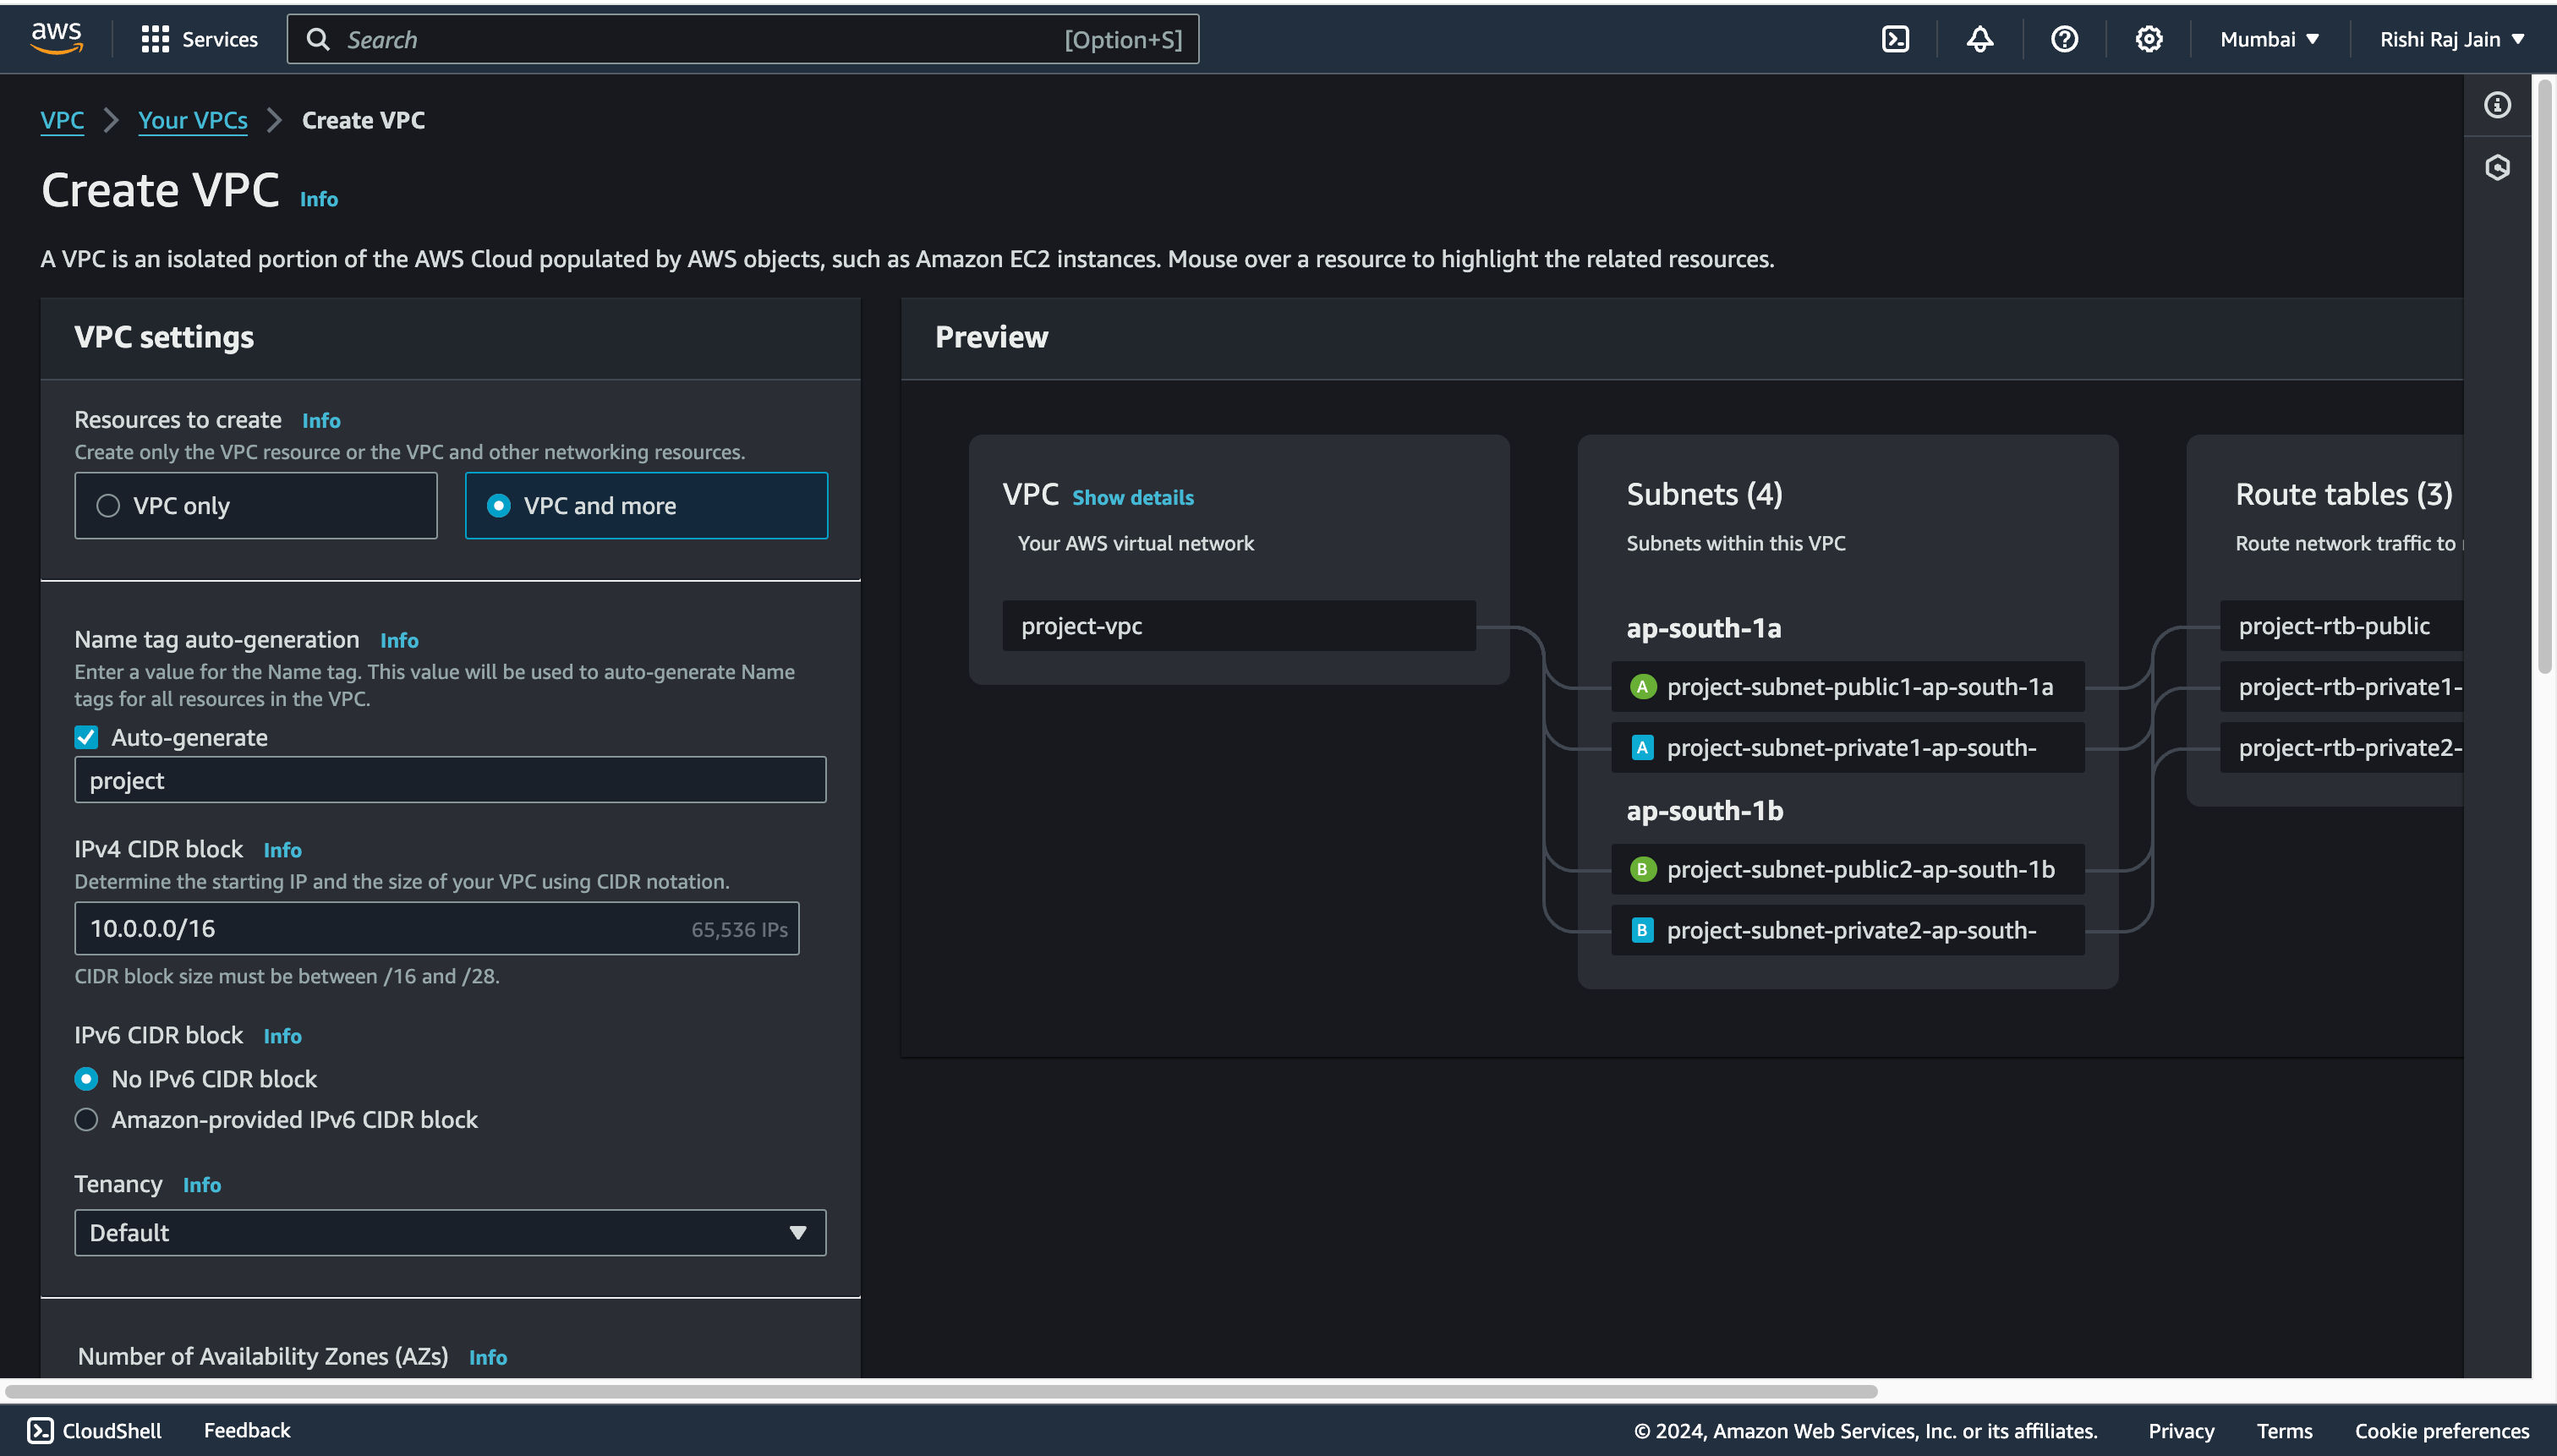The width and height of the screenshot is (2557, 1456).
Task: Open the info panel icon on right sidebar
Action: pyautogui.click(x=2497, y=105)
